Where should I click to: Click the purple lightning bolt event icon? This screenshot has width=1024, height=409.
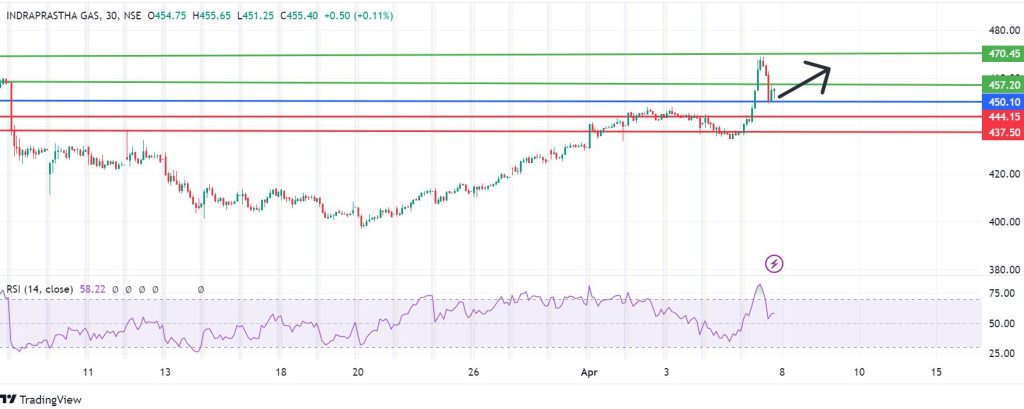pos(774,264)
